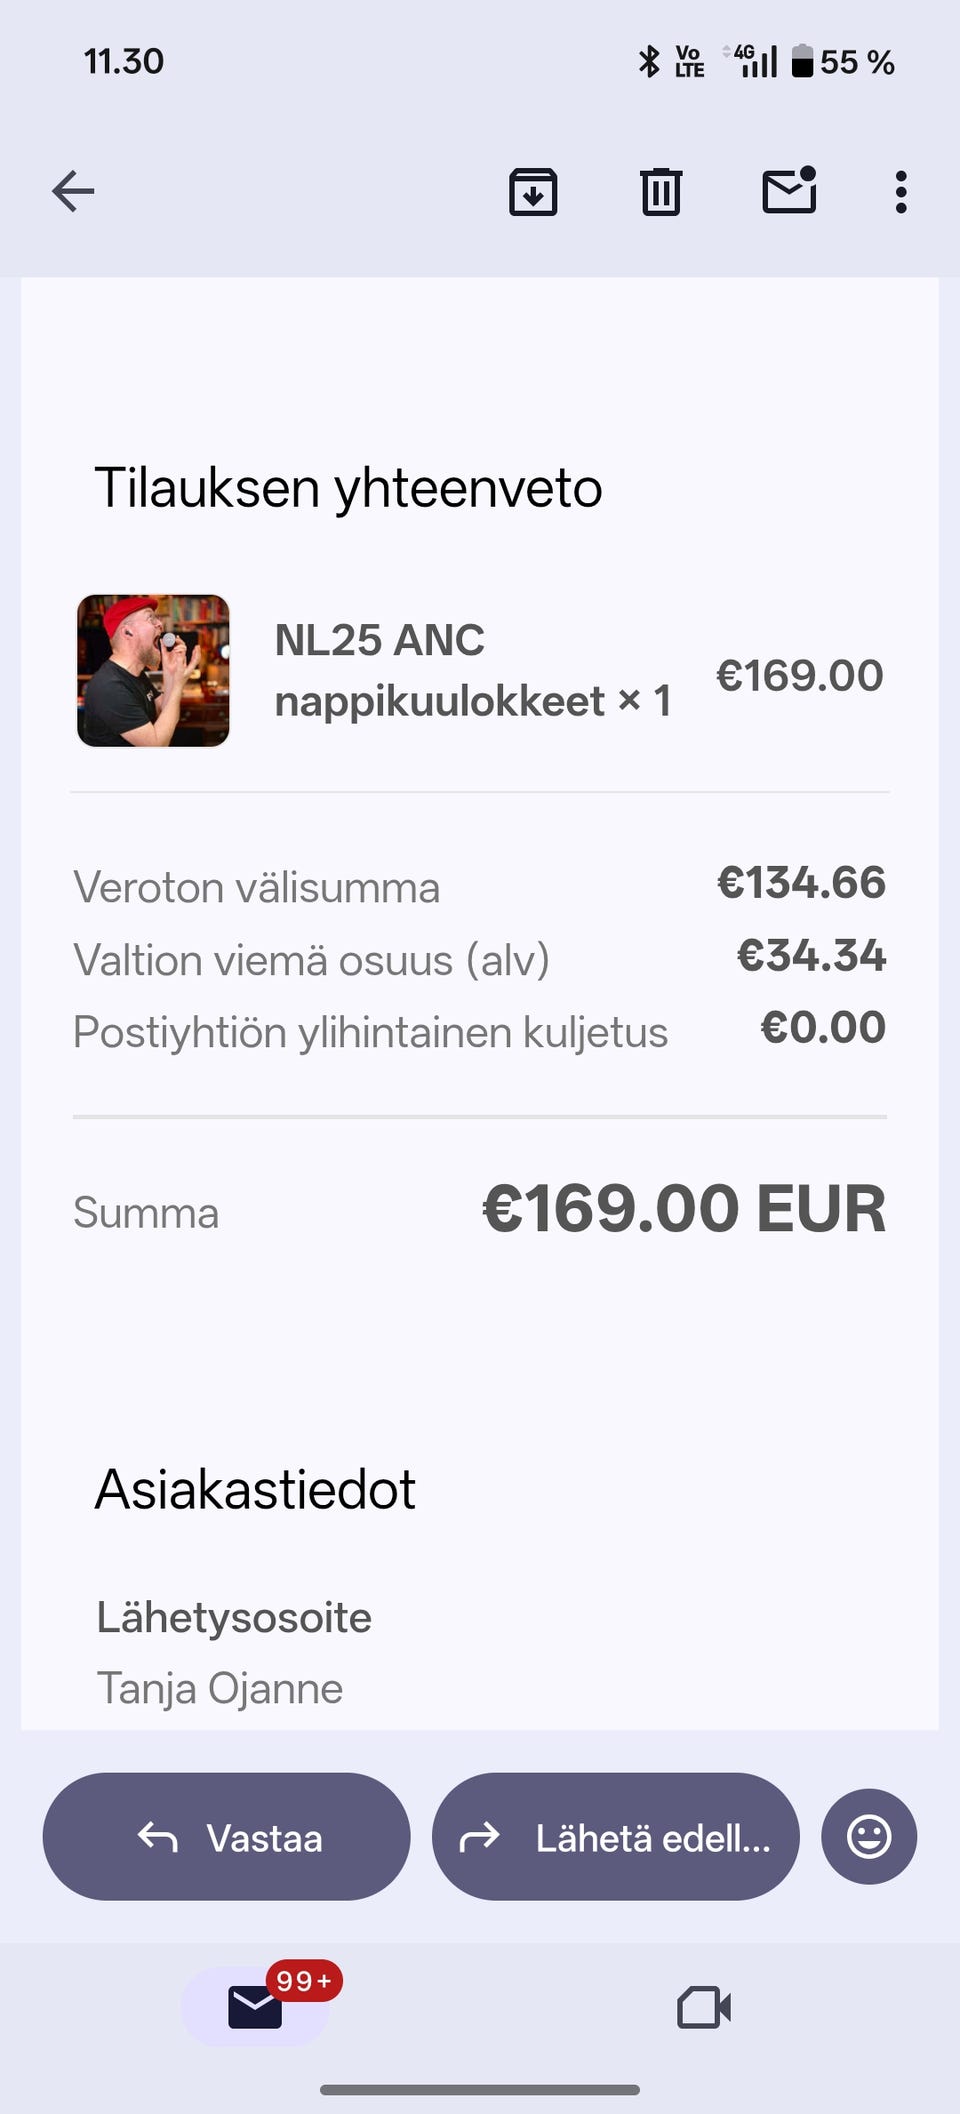Tap the NL25 ANC nappikuulokkeet product name
The height and width of the screenshot is (2114, 960).
[x=472, y=670]
